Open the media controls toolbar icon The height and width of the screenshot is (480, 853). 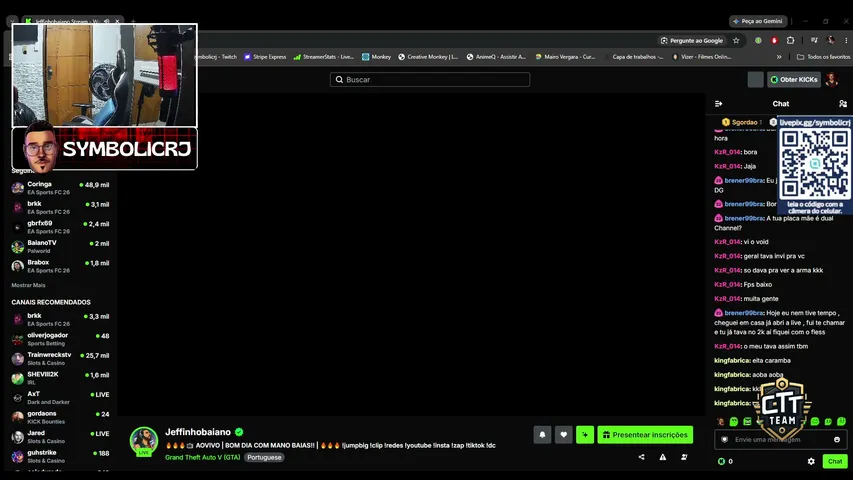pyautogui.click(x=814, y=40)
